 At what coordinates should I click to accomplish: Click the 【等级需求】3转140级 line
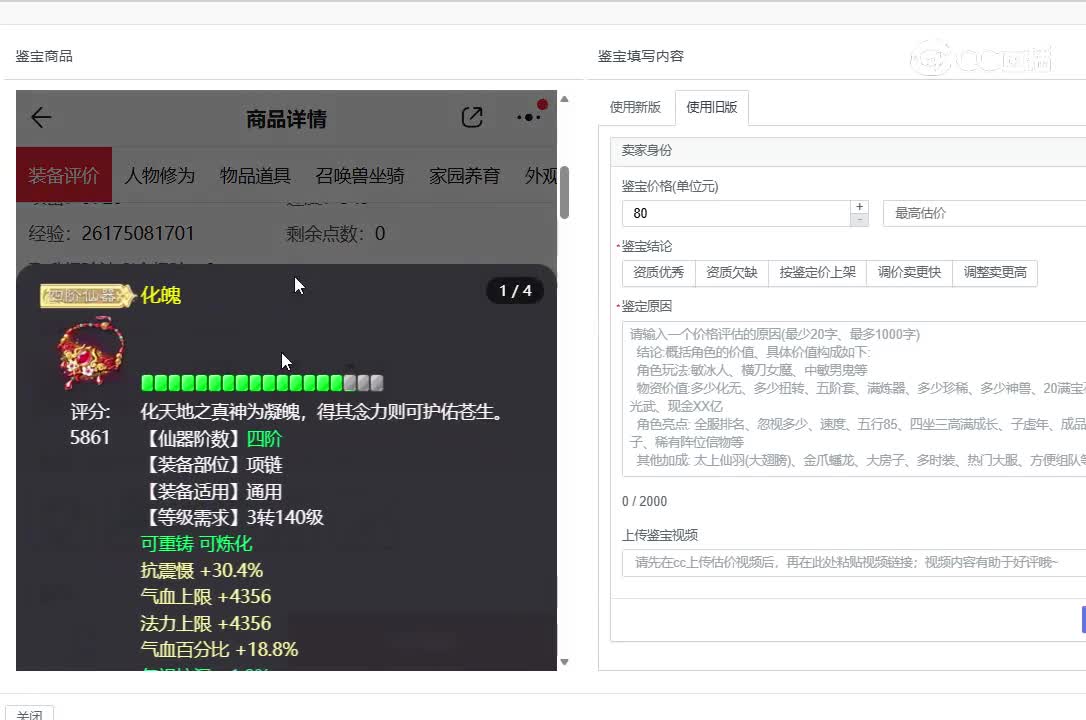[233, 518]
